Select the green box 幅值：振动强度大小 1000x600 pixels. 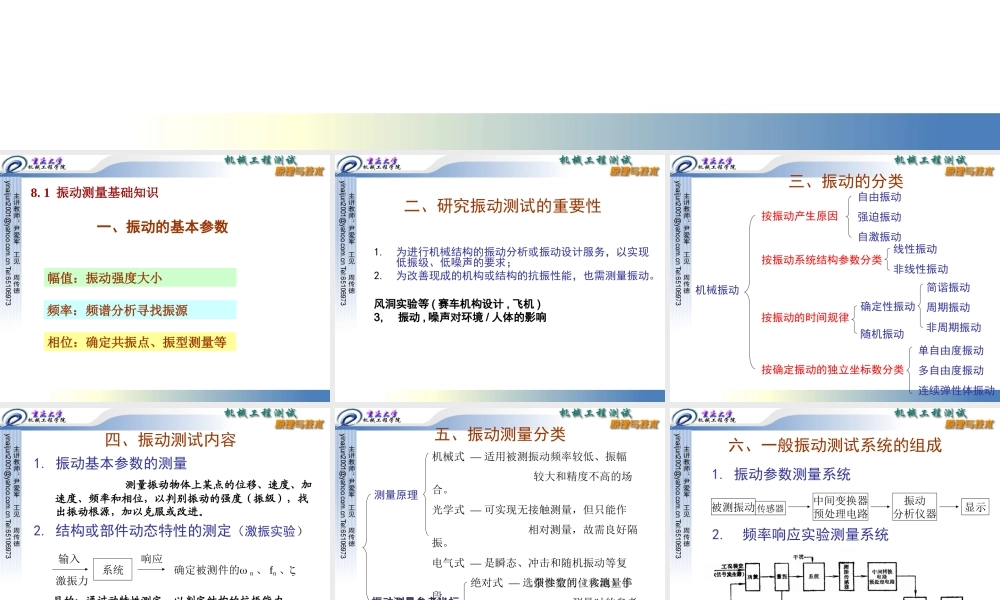[140, 277]
